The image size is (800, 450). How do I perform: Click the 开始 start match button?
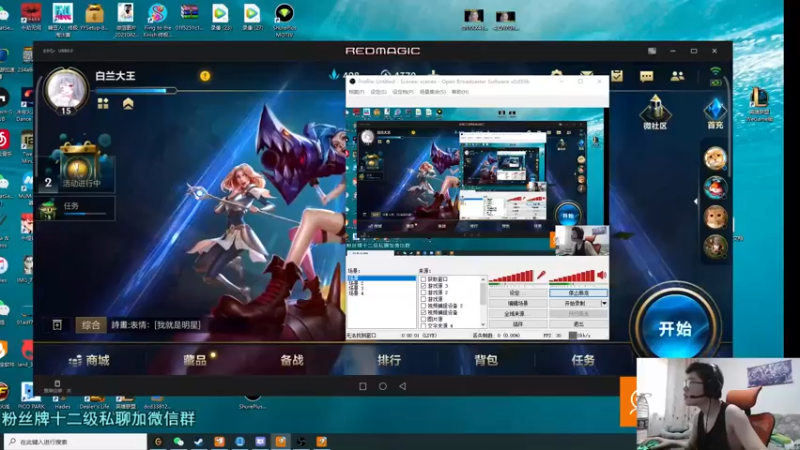(x=675, y=329)
